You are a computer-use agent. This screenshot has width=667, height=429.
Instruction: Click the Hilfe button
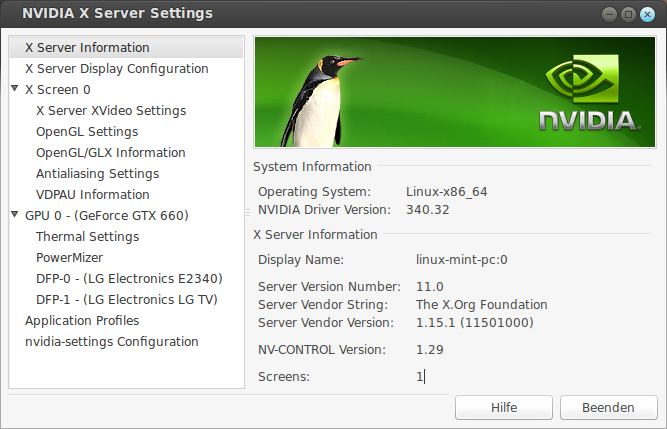504,407
